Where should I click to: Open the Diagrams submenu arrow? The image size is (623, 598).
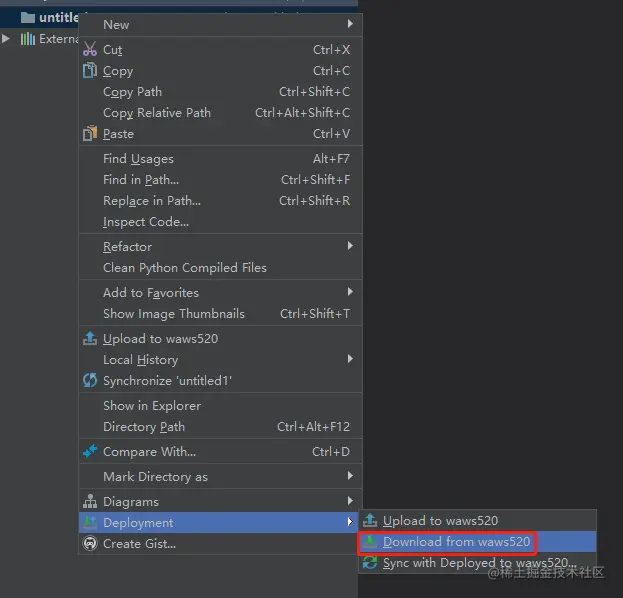[350, 501]
